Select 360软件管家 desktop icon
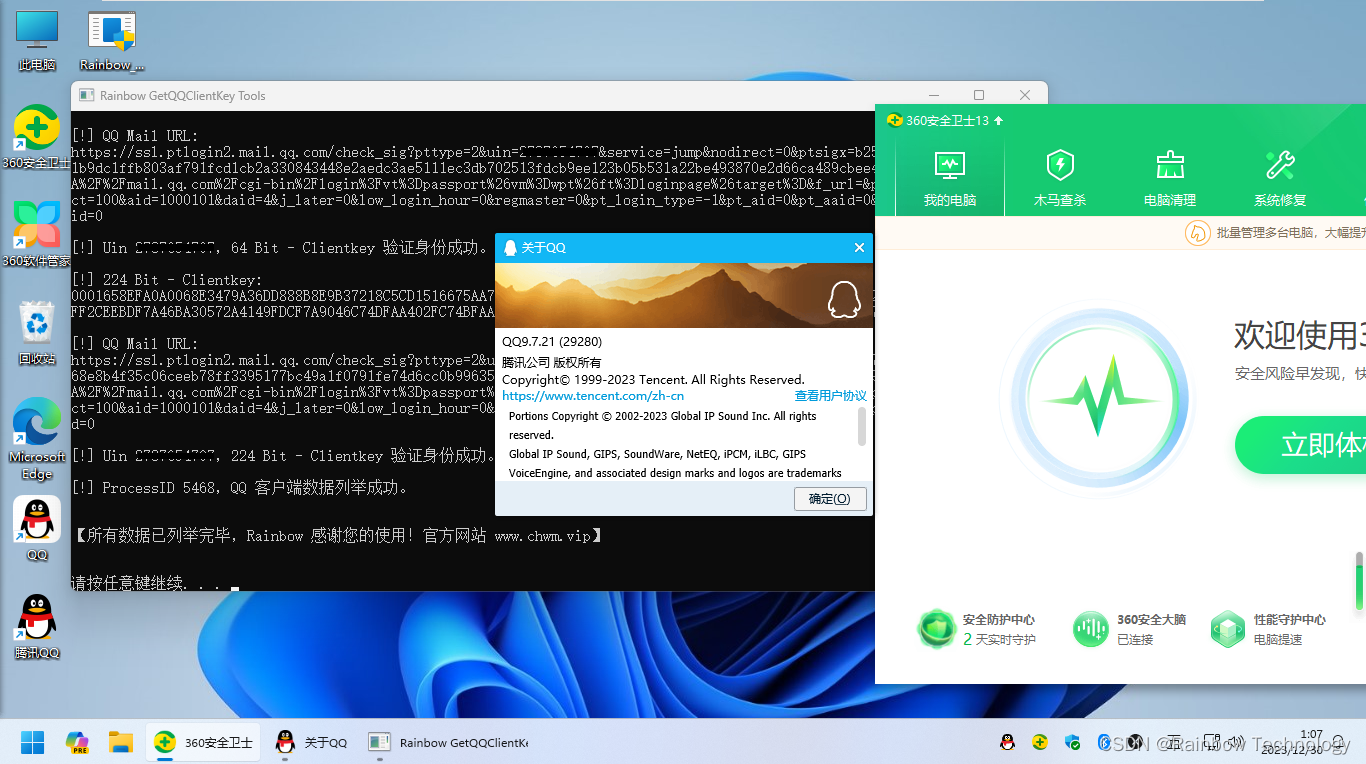1366x764 pixels. tap(37, 234)
